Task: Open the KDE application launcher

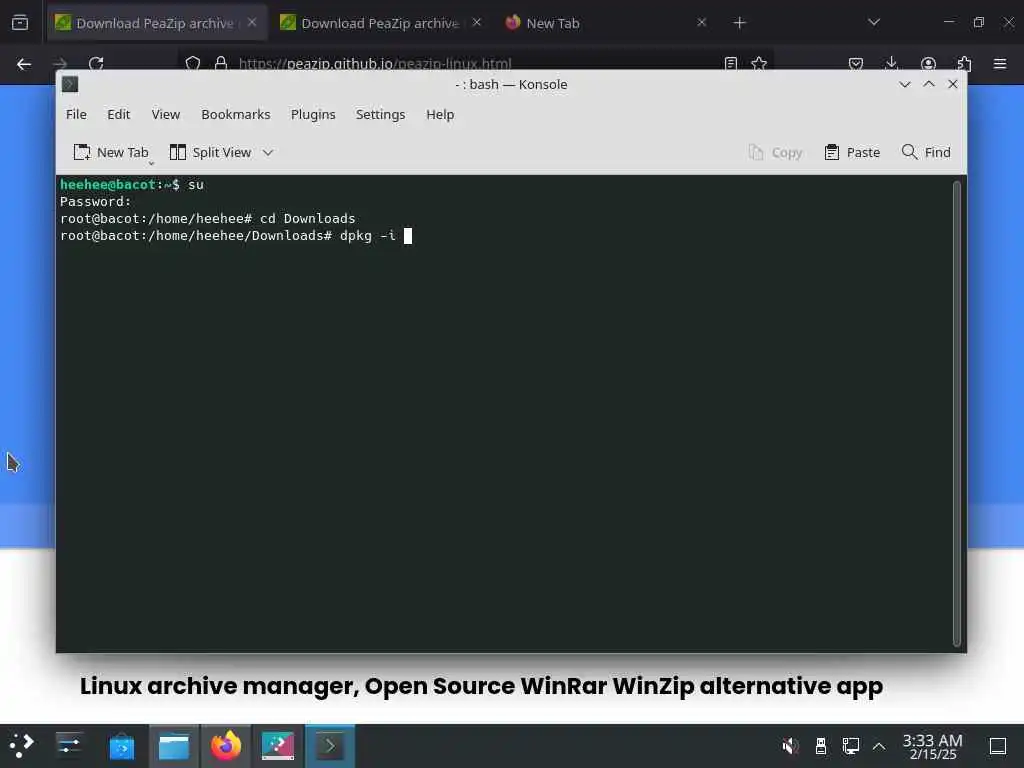Action: click(x=22, y=746)
